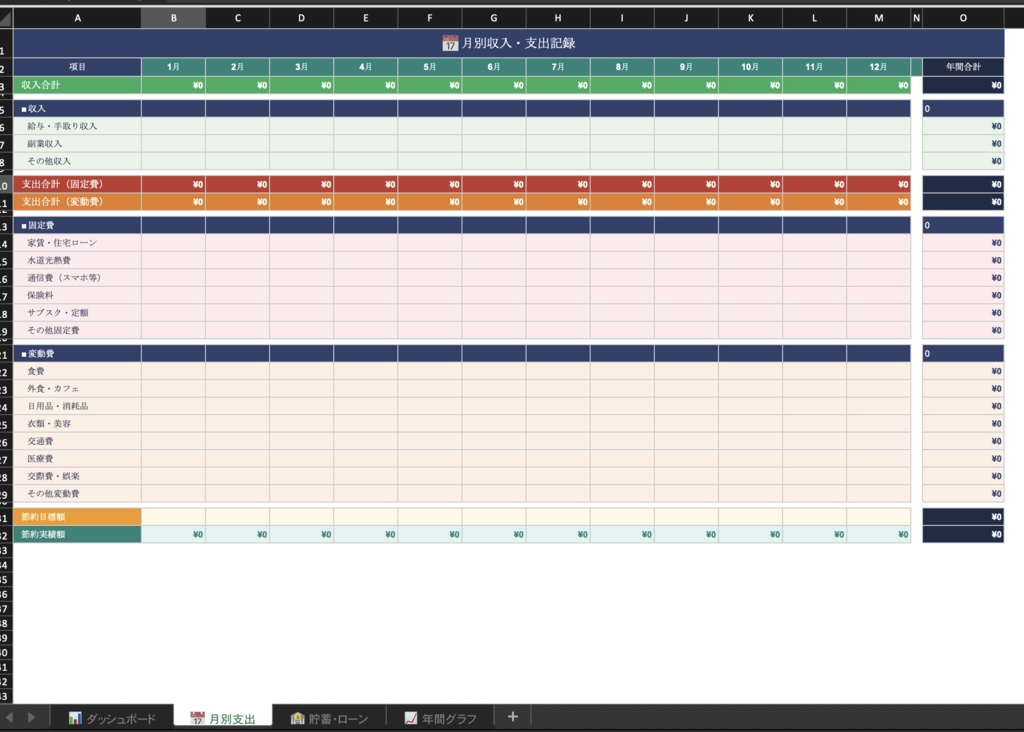Click the 交際費・娯楽 row label
The height and width of the screenshot is (732, 1024).
point(77,476)
